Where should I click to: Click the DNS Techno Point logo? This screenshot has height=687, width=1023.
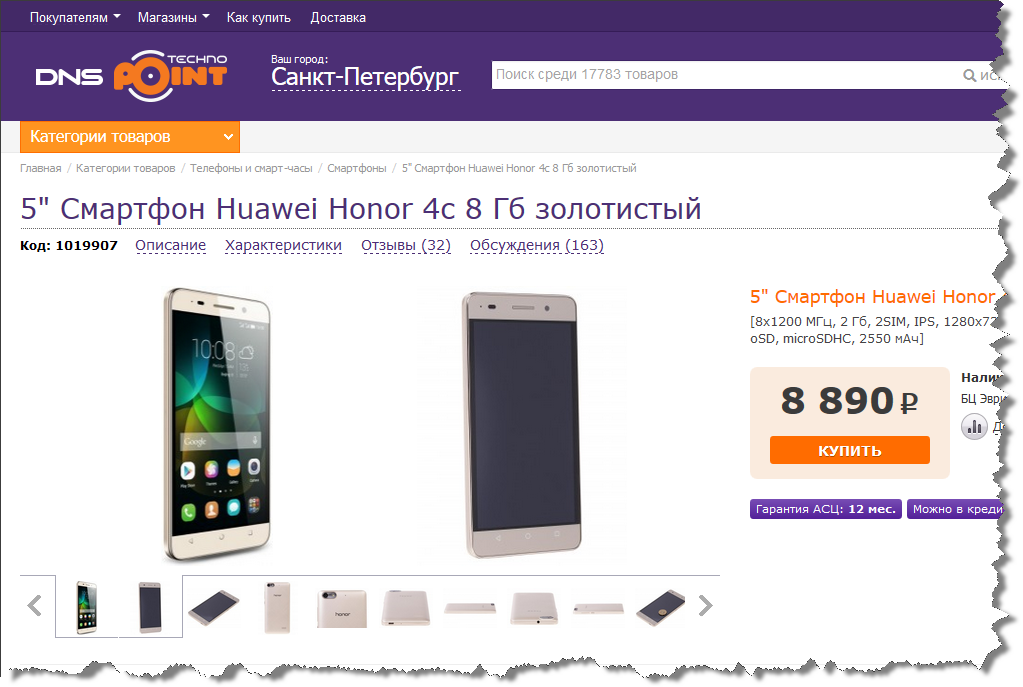pos(131,76)
